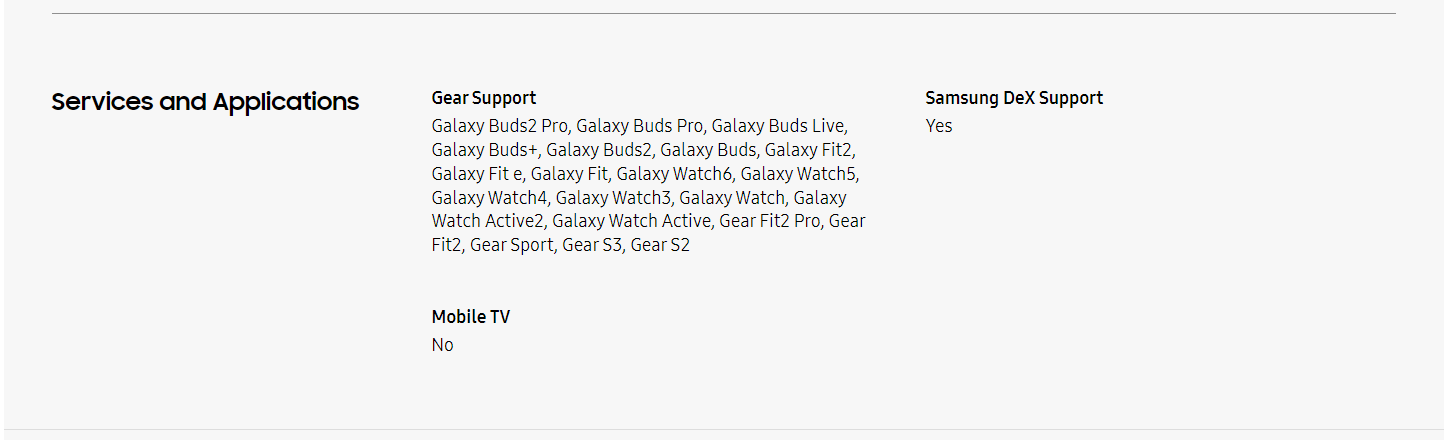1445x440 pixels.
Task: Select the "Yes" value under Samsung DeX Support
Action: pos(939,126)
